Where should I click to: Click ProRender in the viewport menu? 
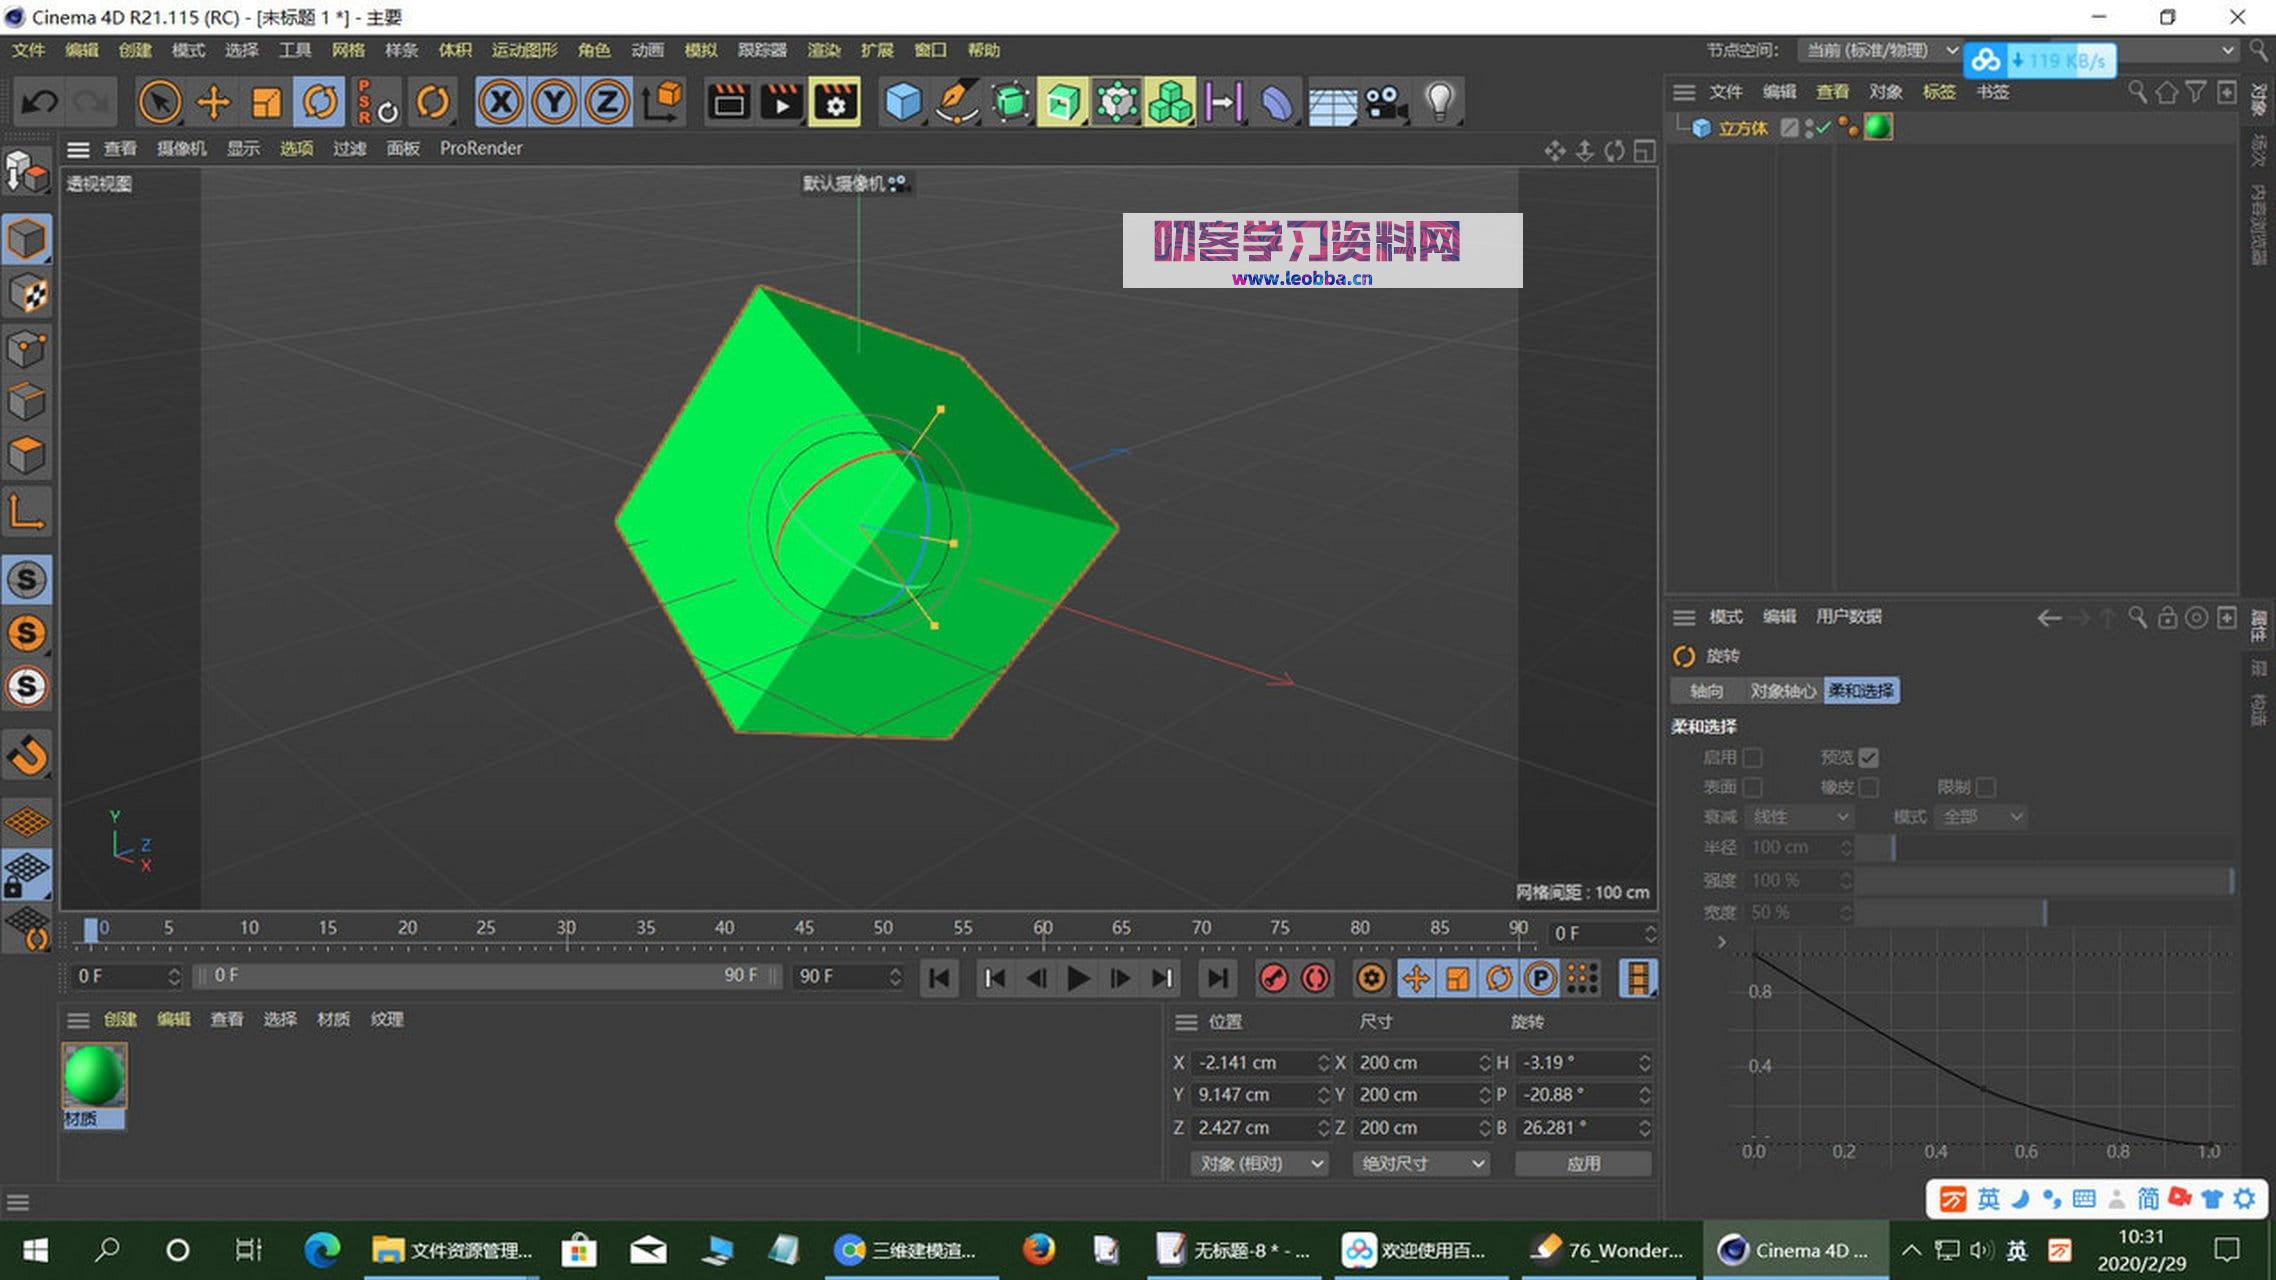(481, 148)
